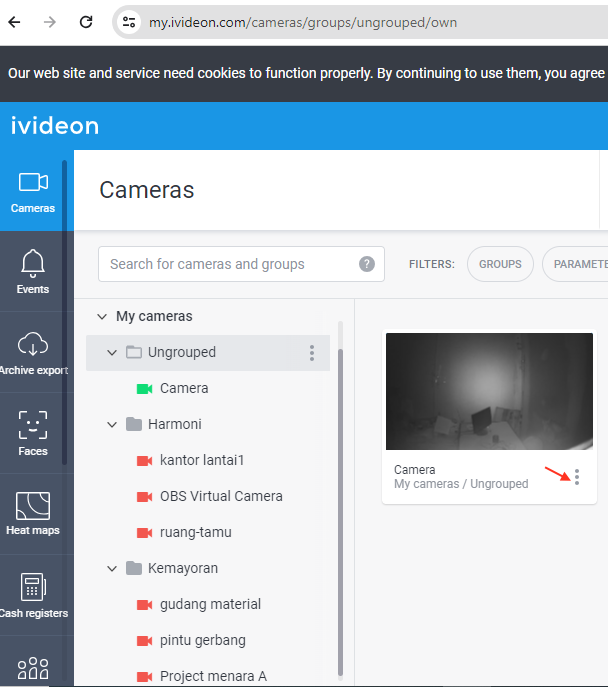Click the Kemayoran folder icon
The image size is (608, 687).
[134, 568]
